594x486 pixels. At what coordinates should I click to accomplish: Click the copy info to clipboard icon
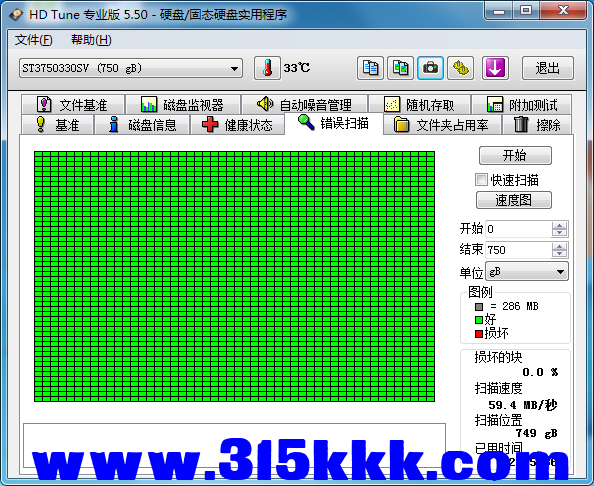370,68
